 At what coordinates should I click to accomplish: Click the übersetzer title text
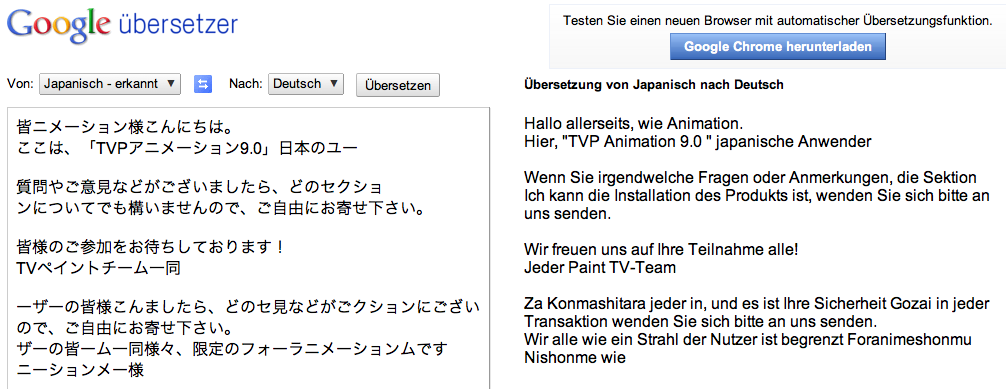(x=178, y=25)
